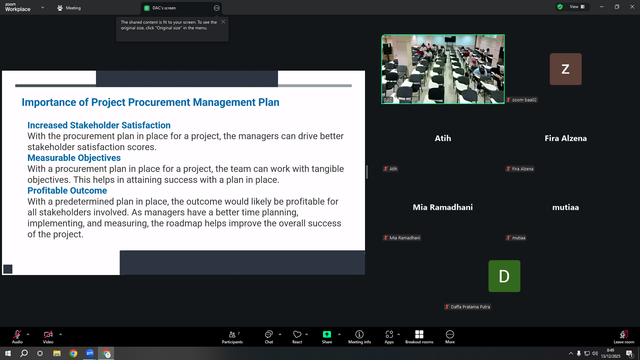Click the slide title Importance of Project Procurement

(x=150, y=102)
